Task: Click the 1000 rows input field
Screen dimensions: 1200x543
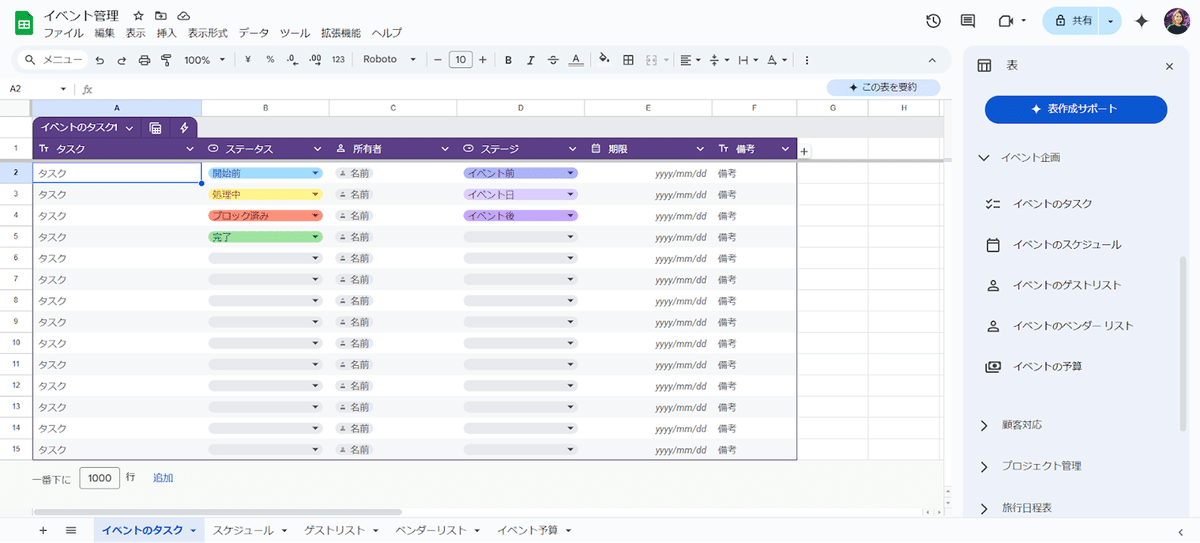Action: (x=100, y=478)
